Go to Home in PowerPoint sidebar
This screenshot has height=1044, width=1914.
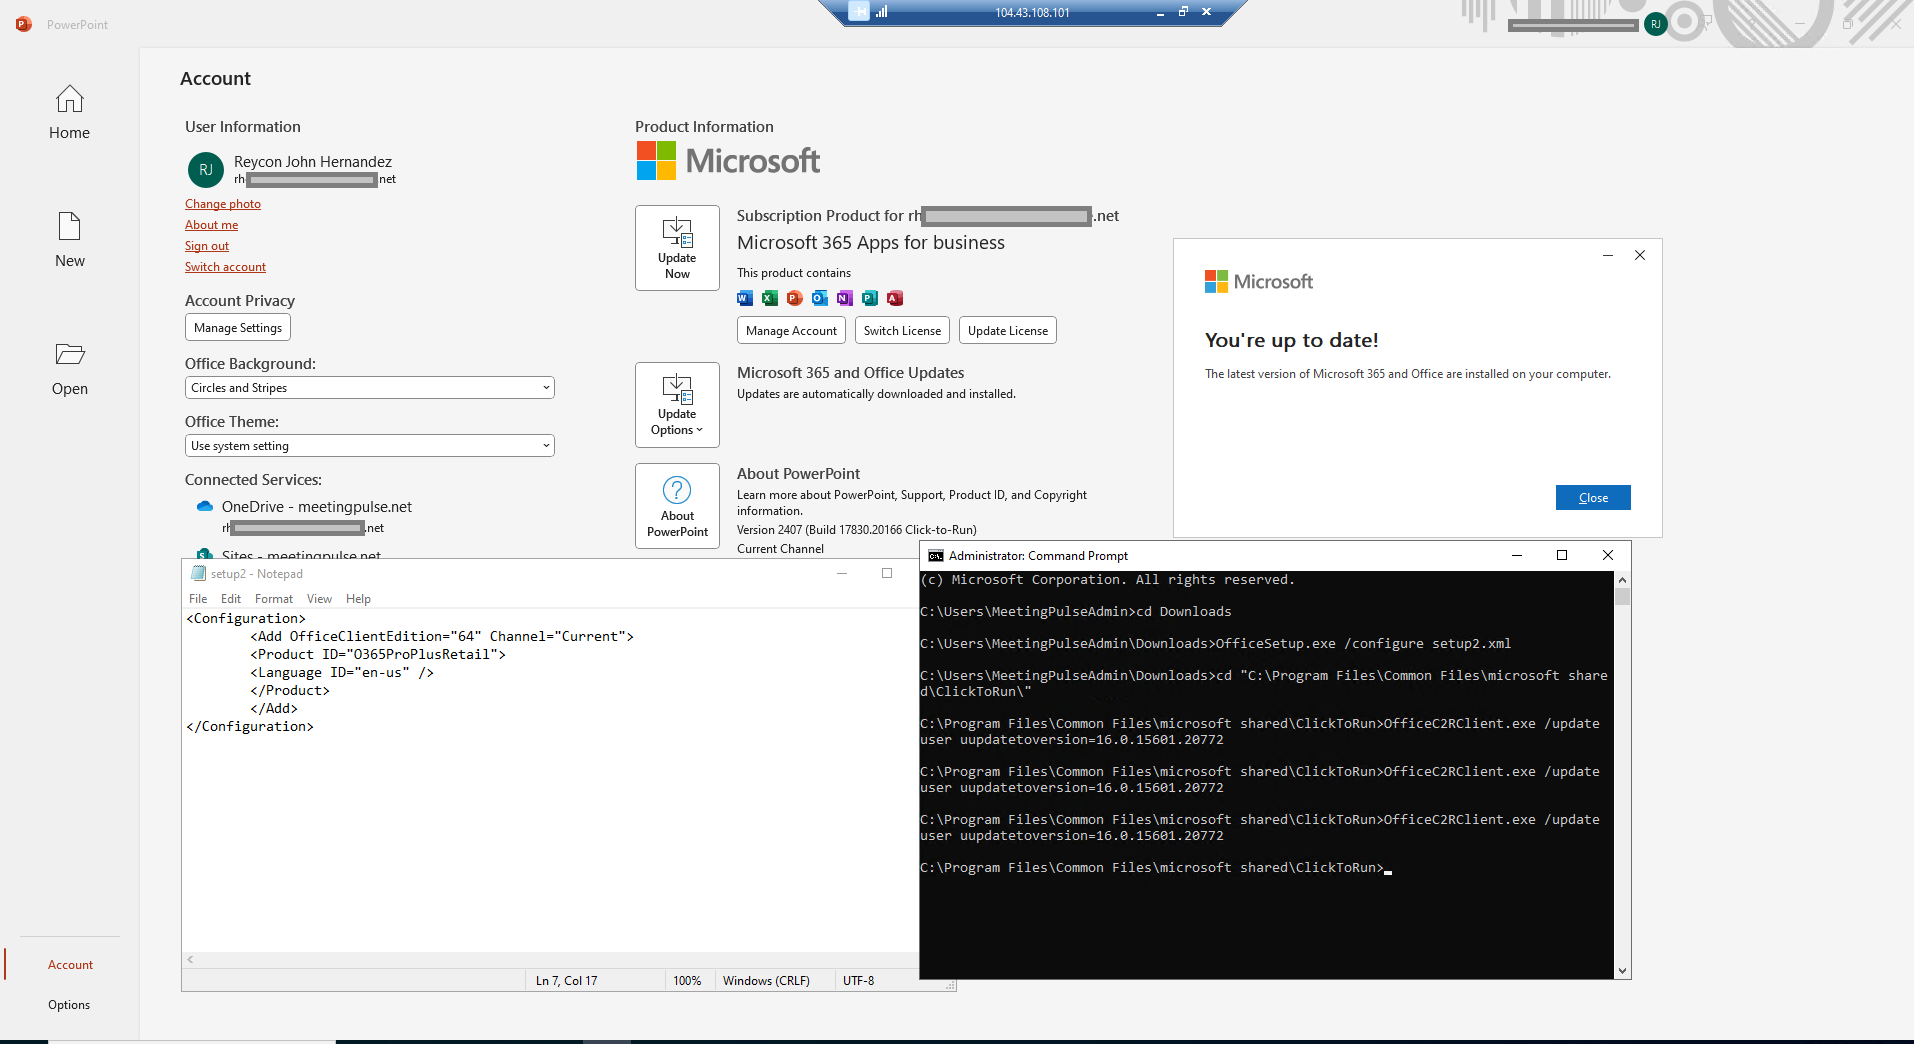(x=69, y=112)
